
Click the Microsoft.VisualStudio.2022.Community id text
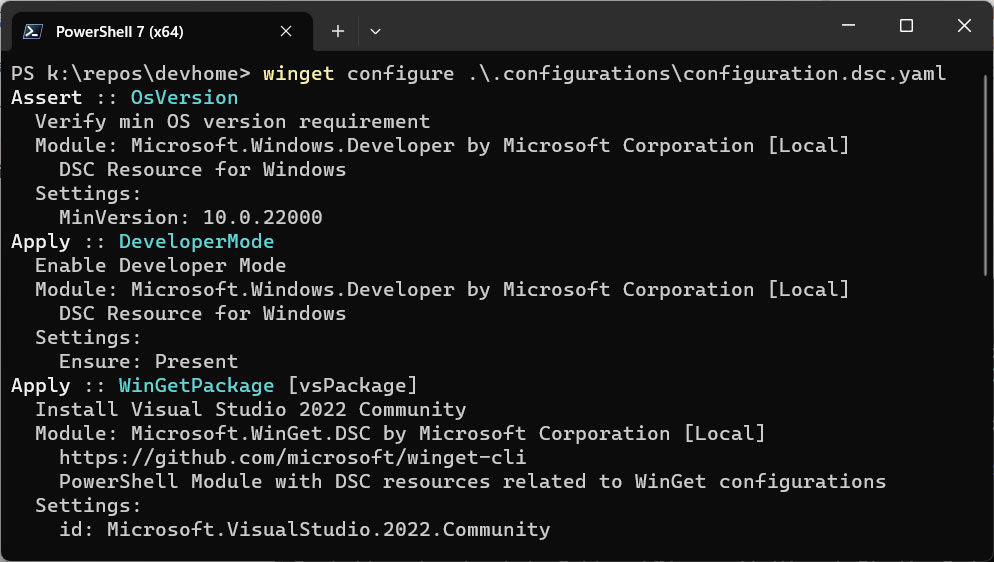pyautogui.click(x=328, y=529)
